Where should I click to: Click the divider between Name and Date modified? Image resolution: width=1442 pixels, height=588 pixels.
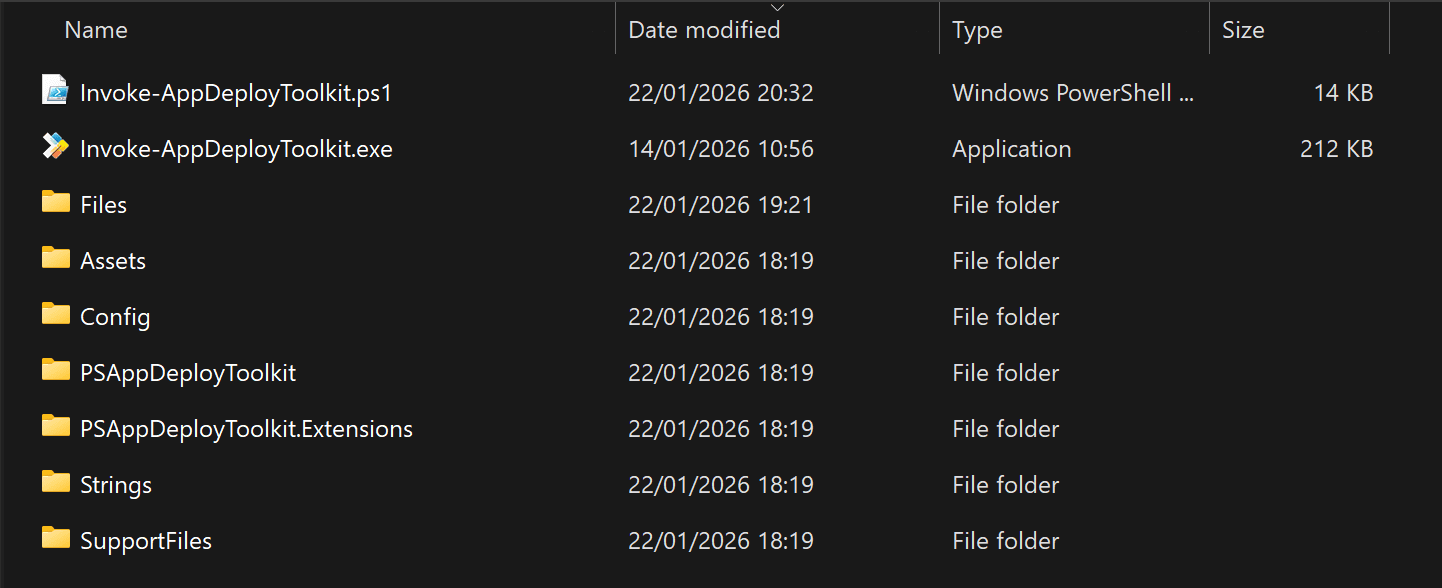click(614, 29)
